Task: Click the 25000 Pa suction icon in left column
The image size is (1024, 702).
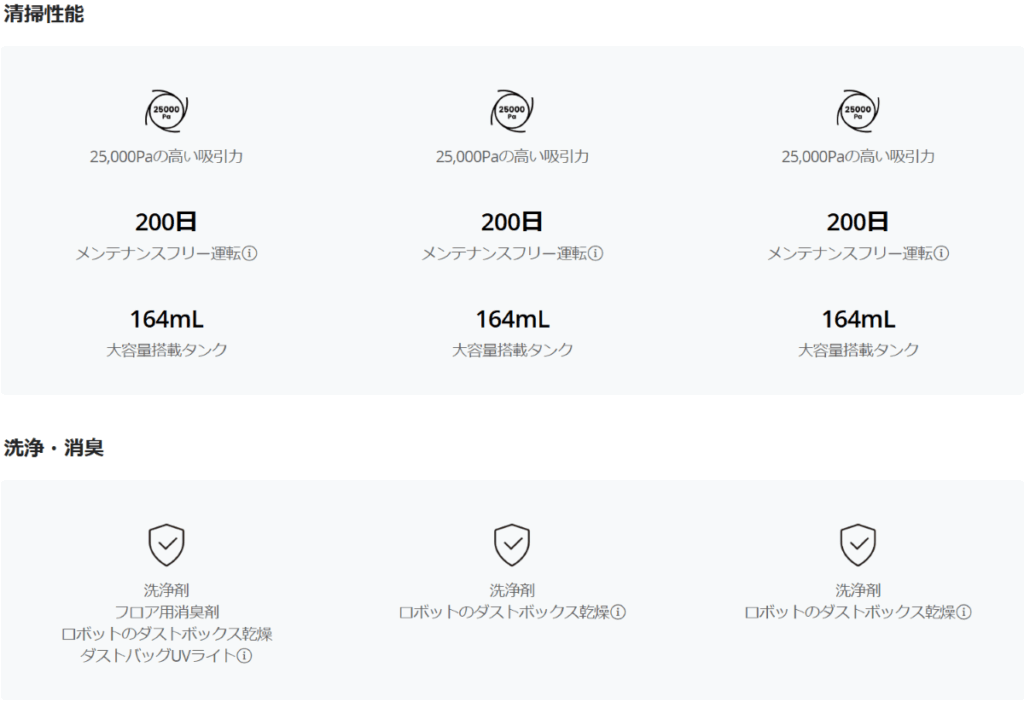Action: point(166,110)
